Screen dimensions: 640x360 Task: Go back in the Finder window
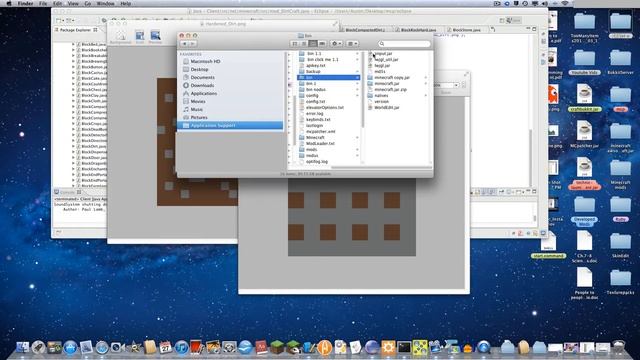tap(184, 43)
